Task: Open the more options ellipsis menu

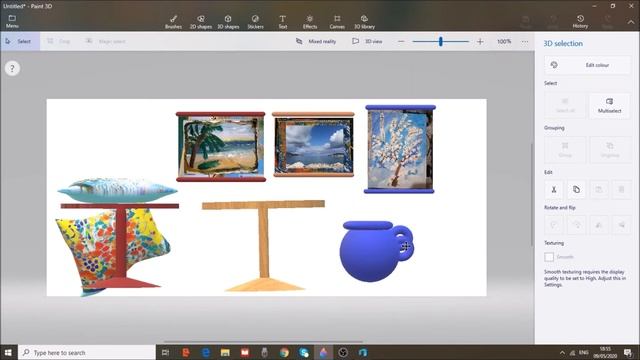Action: tap(525, 41)
